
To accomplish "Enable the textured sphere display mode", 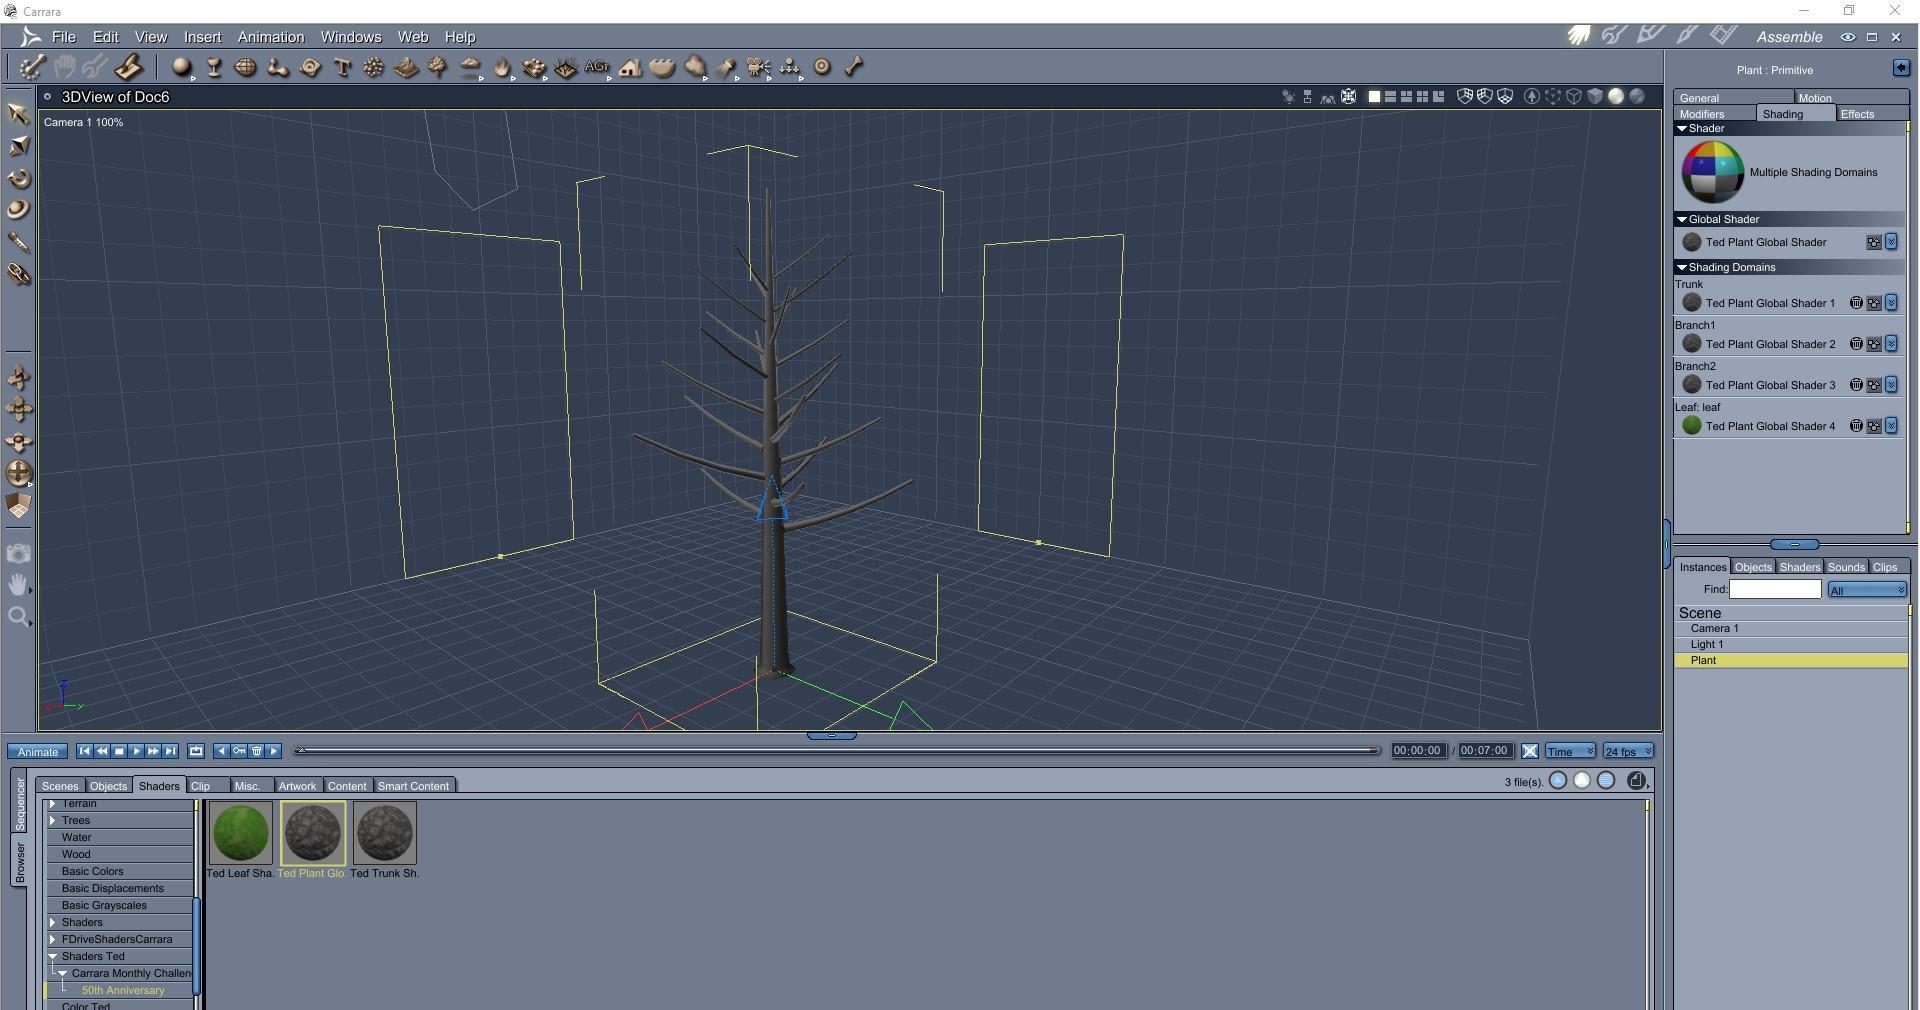I will pyautogui.click(x=1637, y=97).
